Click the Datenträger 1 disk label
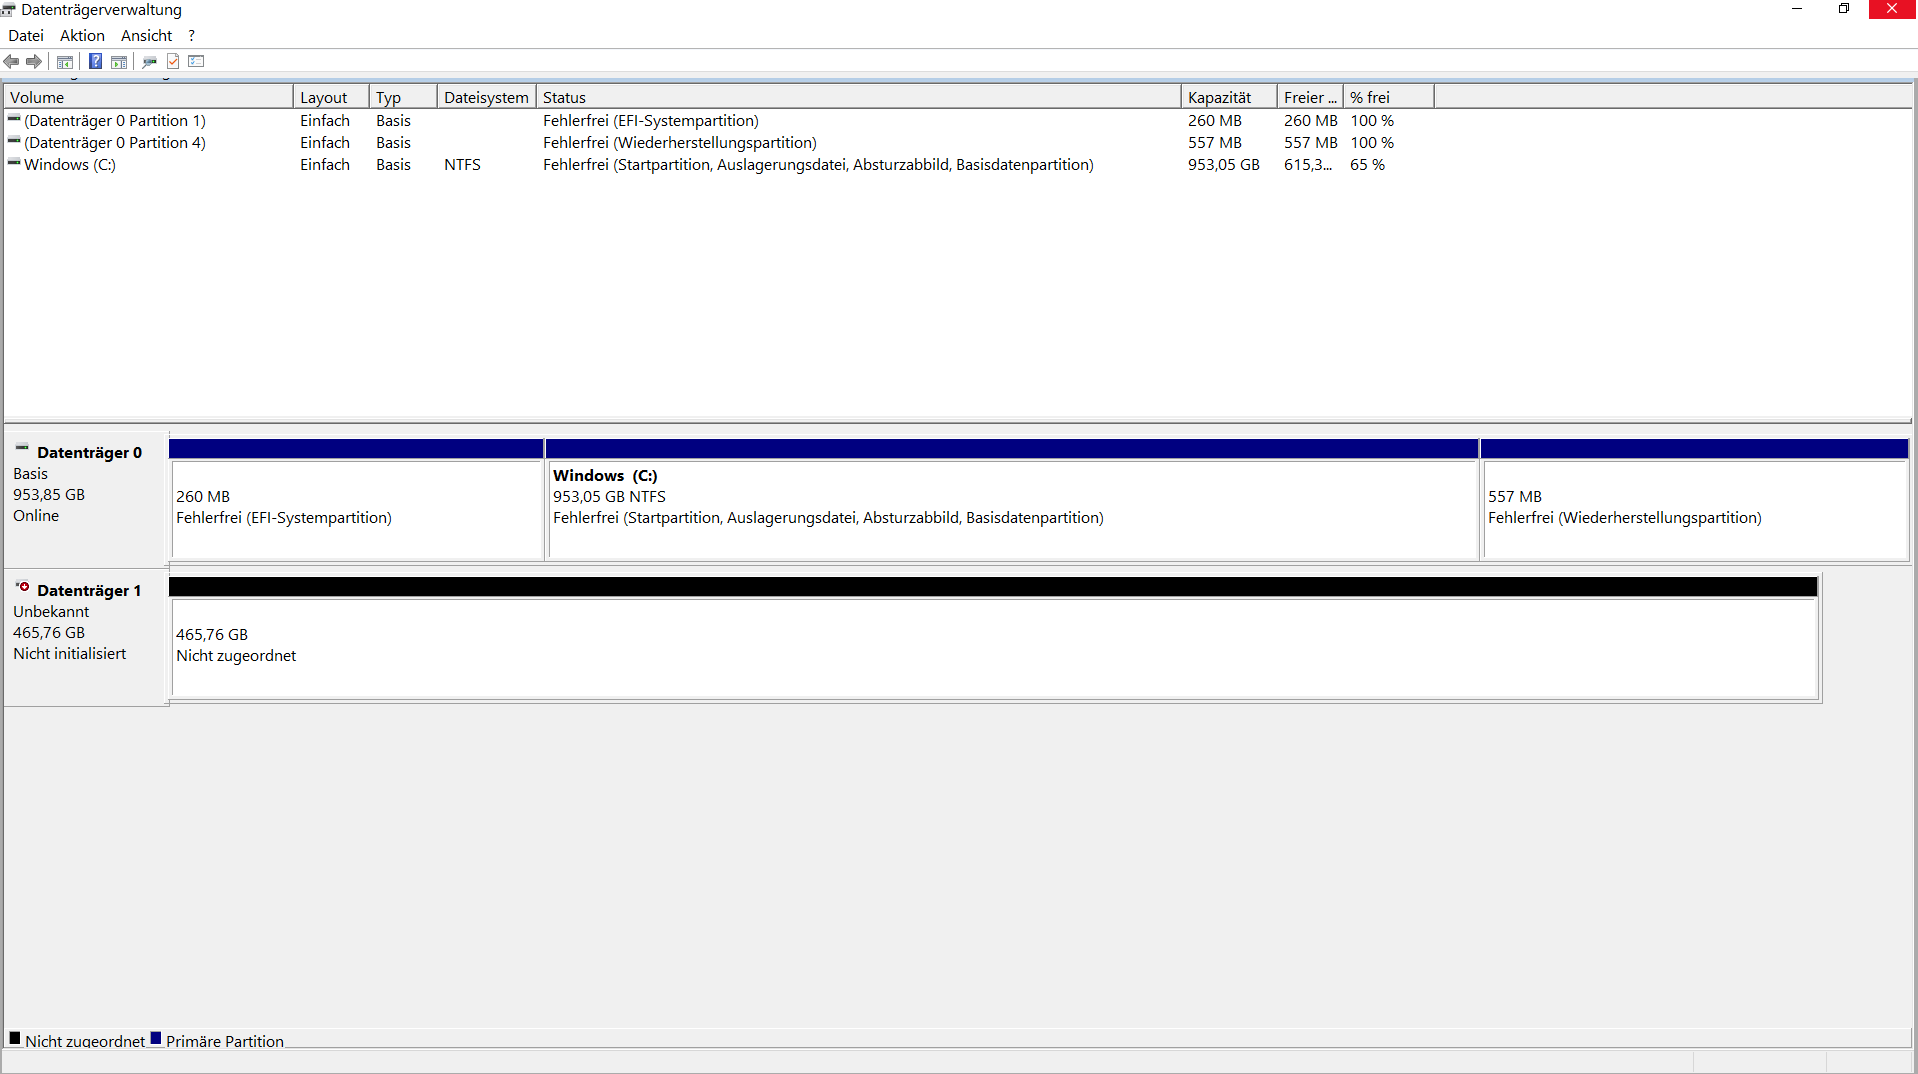Screen dimensions: 1918x1074 tap(88, 591)
